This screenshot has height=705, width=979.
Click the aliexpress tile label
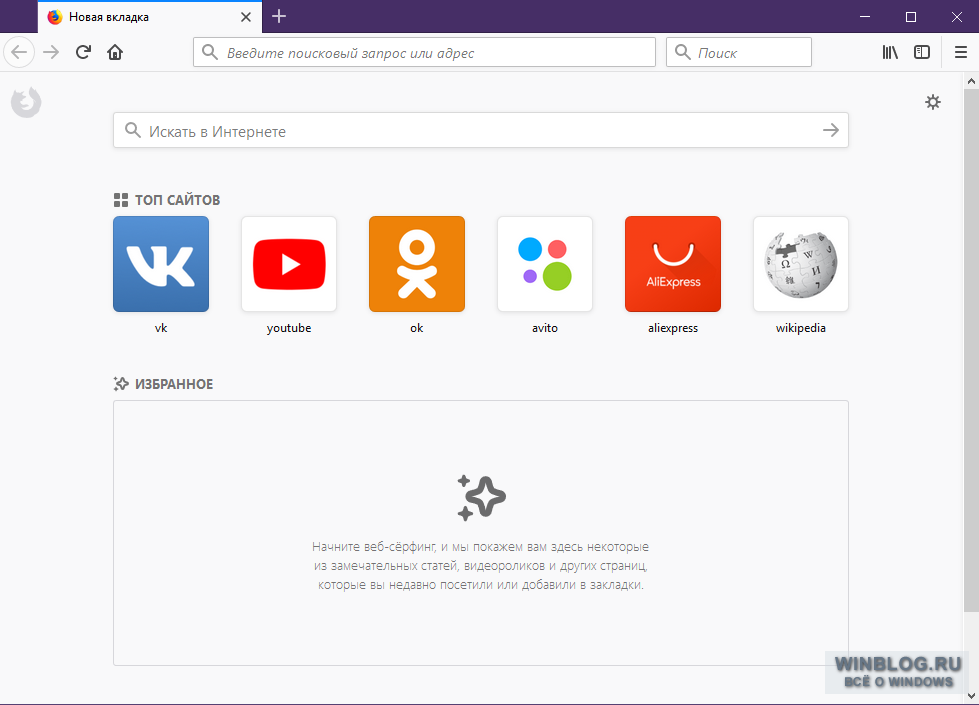[673, 328]
